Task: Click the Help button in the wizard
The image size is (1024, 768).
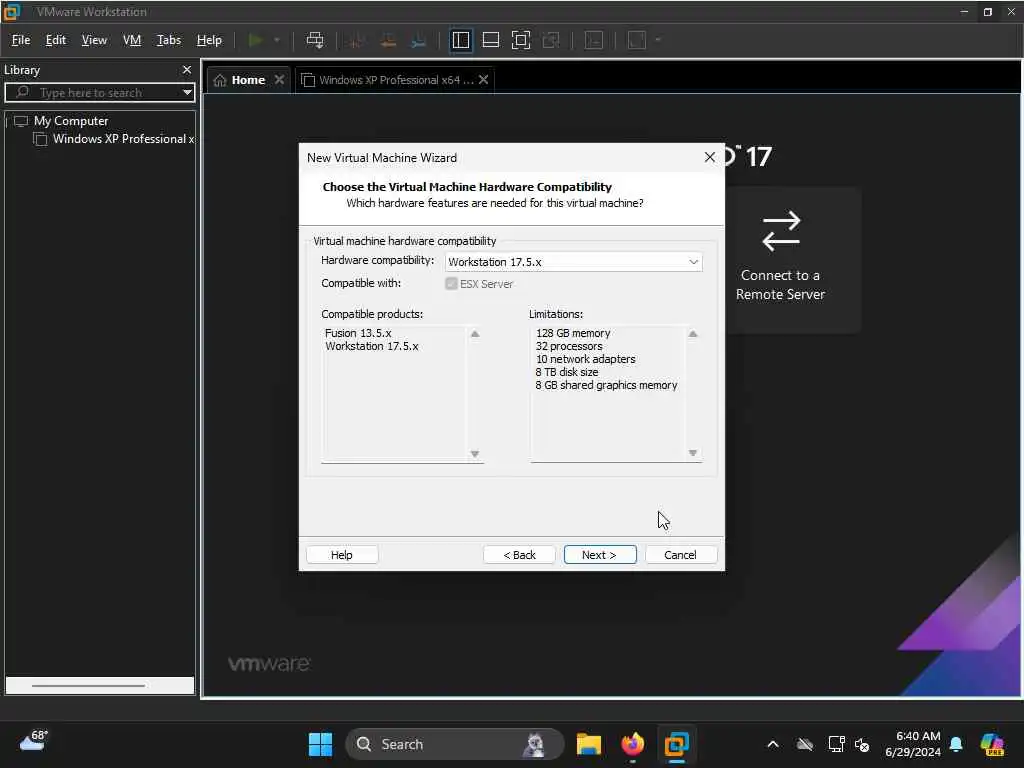Action: (x=342, y=554)
